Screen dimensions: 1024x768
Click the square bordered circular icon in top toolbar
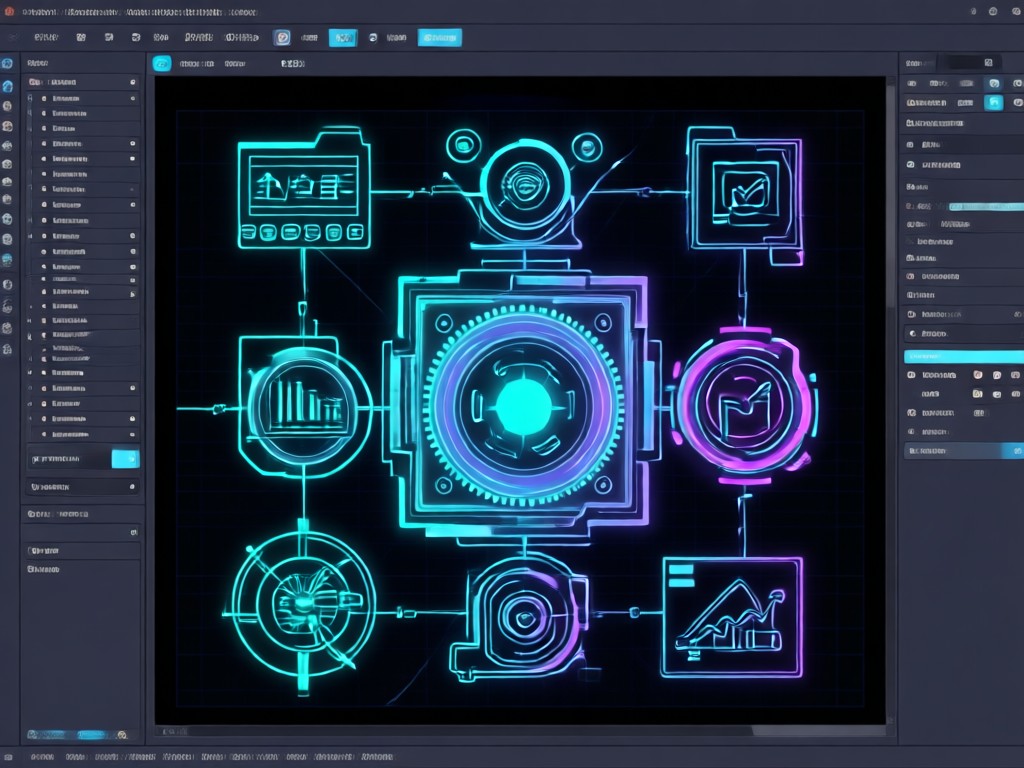pos(282,37)
